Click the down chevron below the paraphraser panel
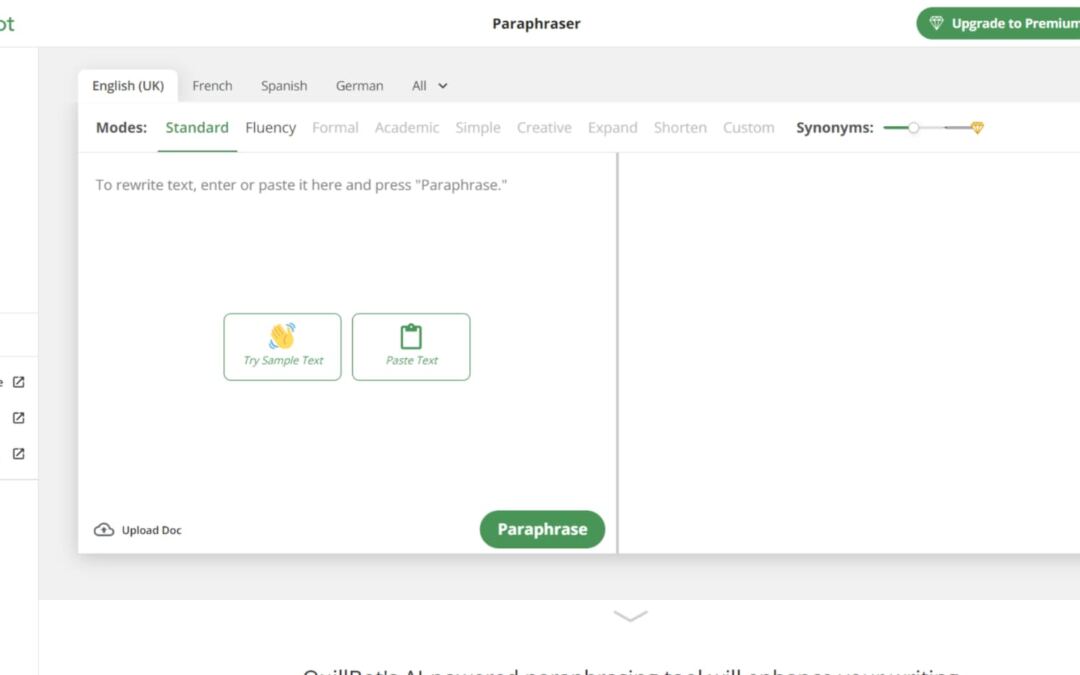Image resolution: width=1080 pixels, height=675 pixels. [x=630, y=616]
